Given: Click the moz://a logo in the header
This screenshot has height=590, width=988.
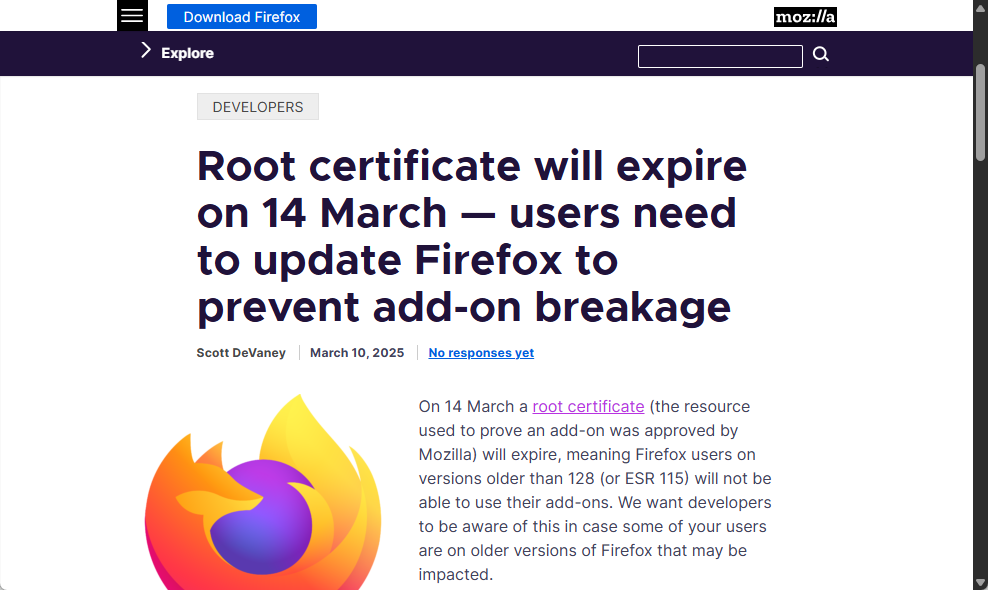Looking at the screenshot, I should (805, 16).
